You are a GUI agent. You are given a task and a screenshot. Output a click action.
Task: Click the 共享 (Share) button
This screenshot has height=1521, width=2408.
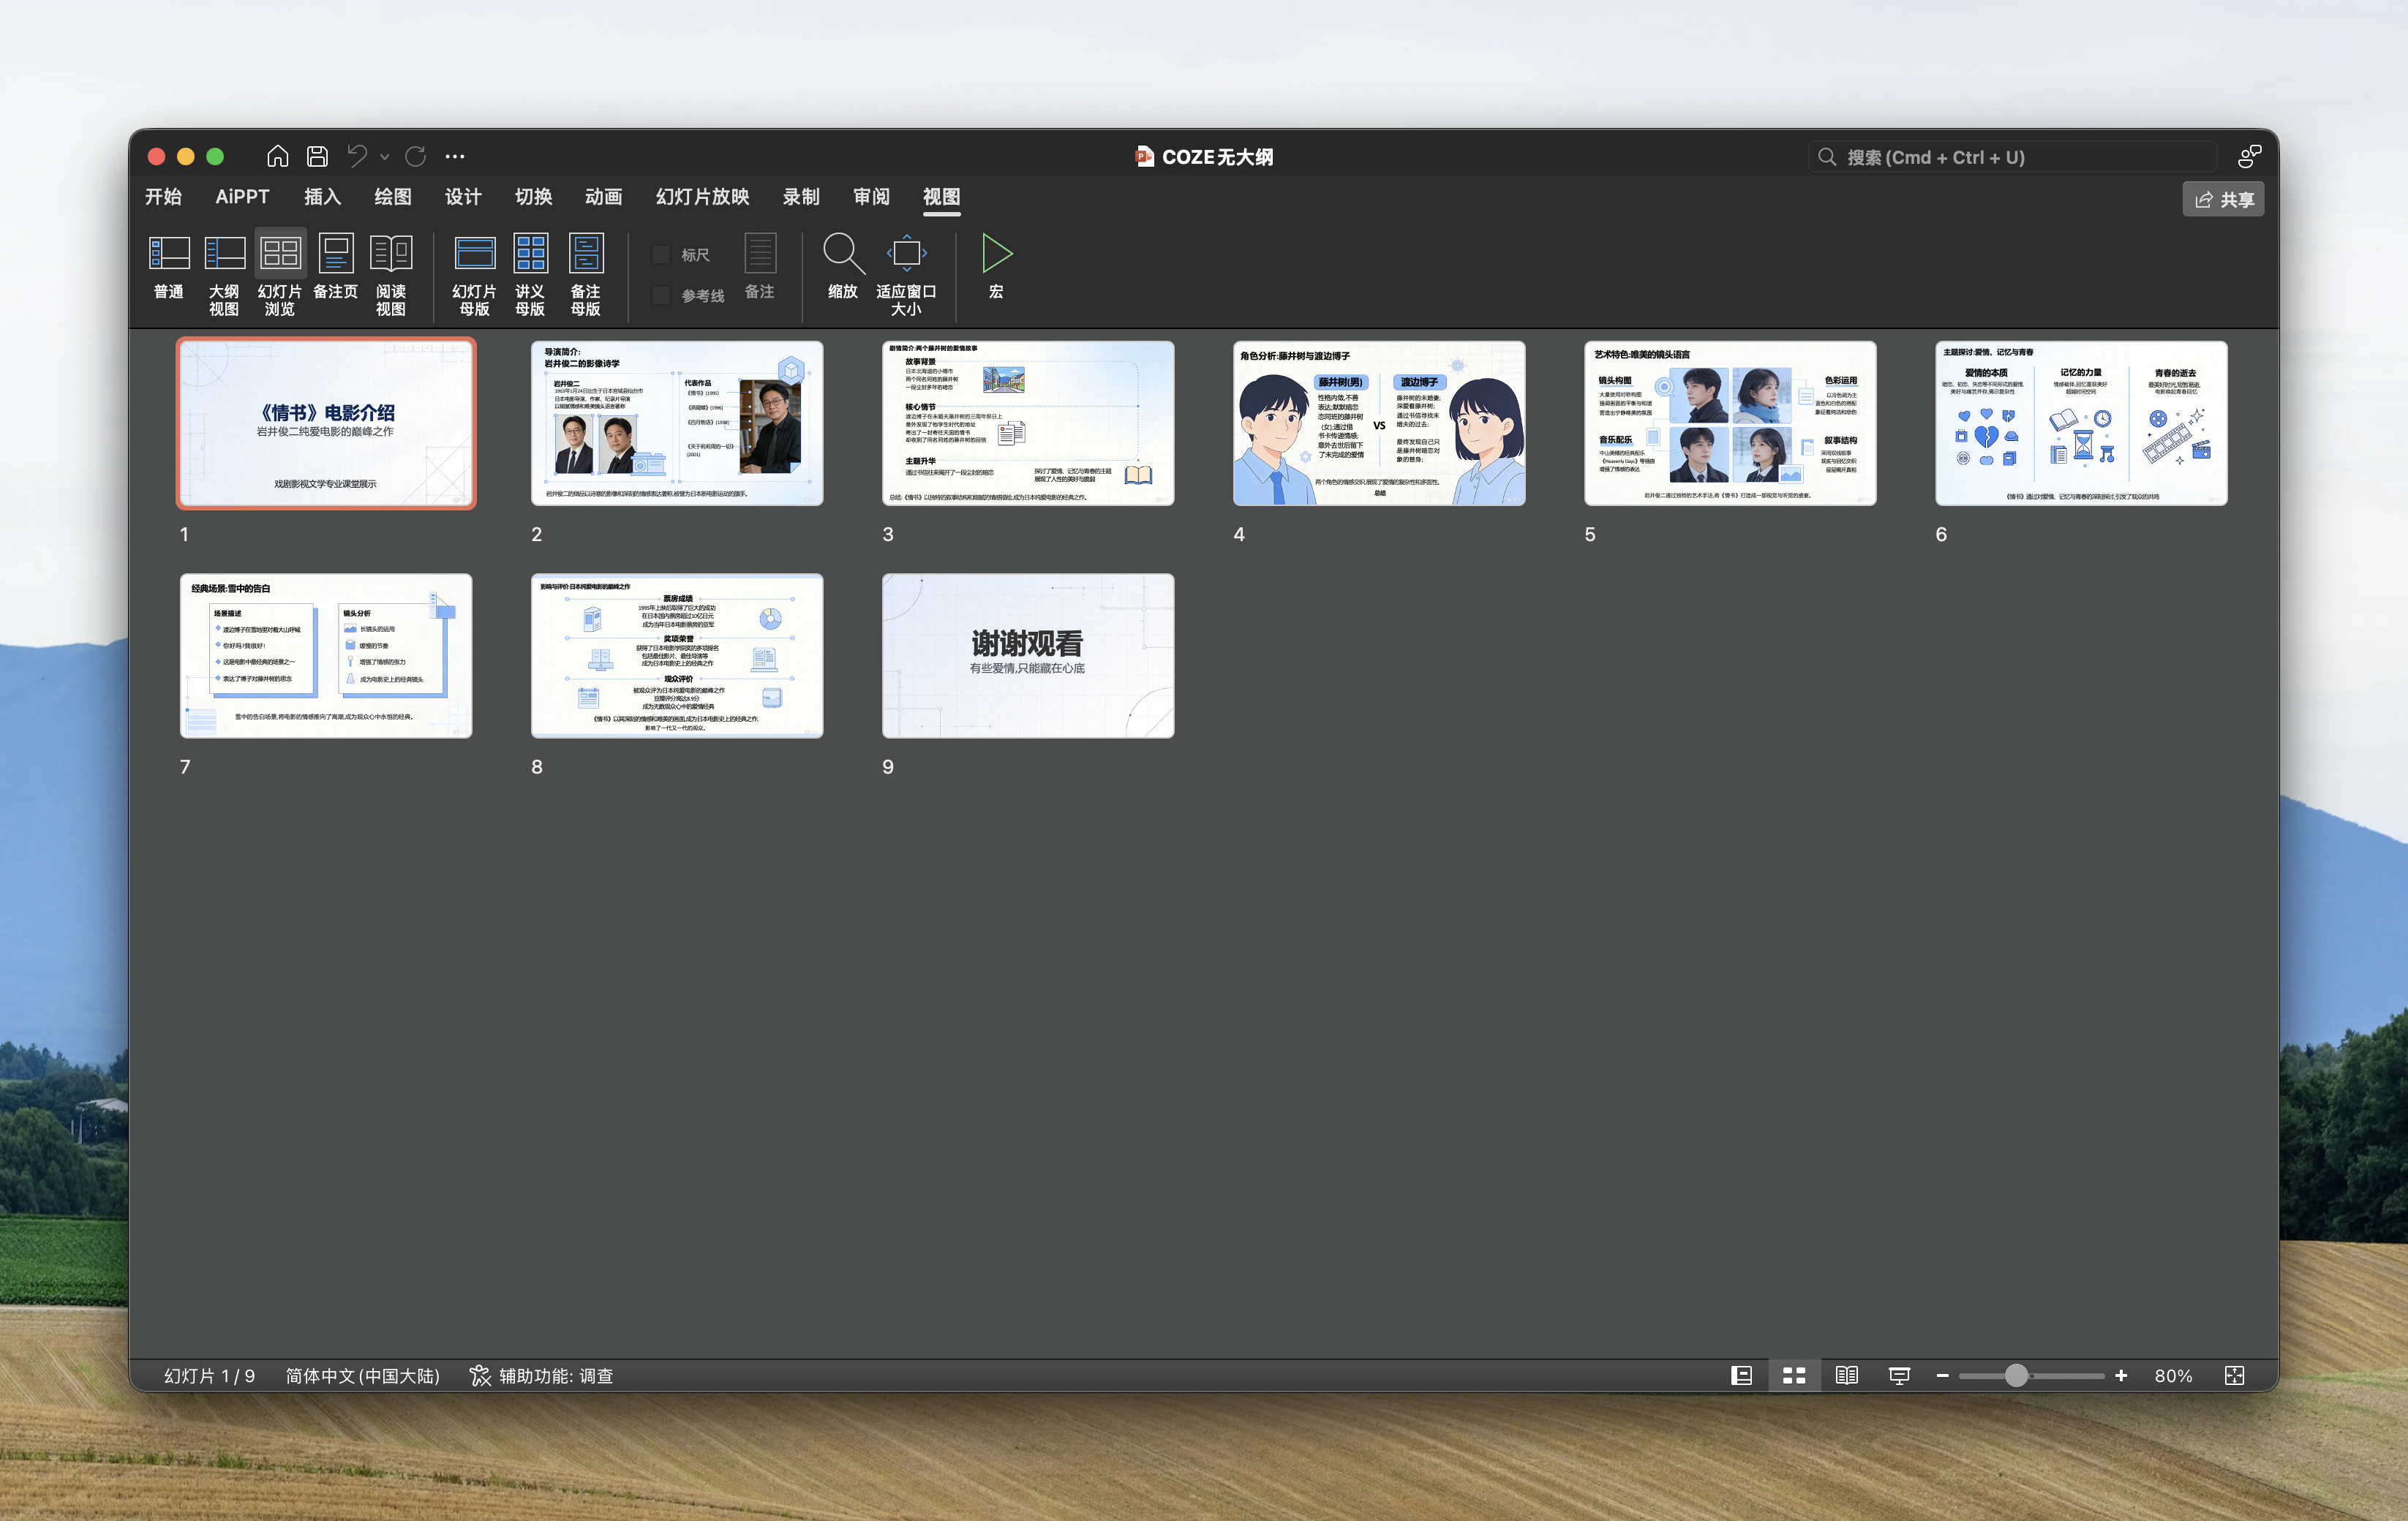2223,200
